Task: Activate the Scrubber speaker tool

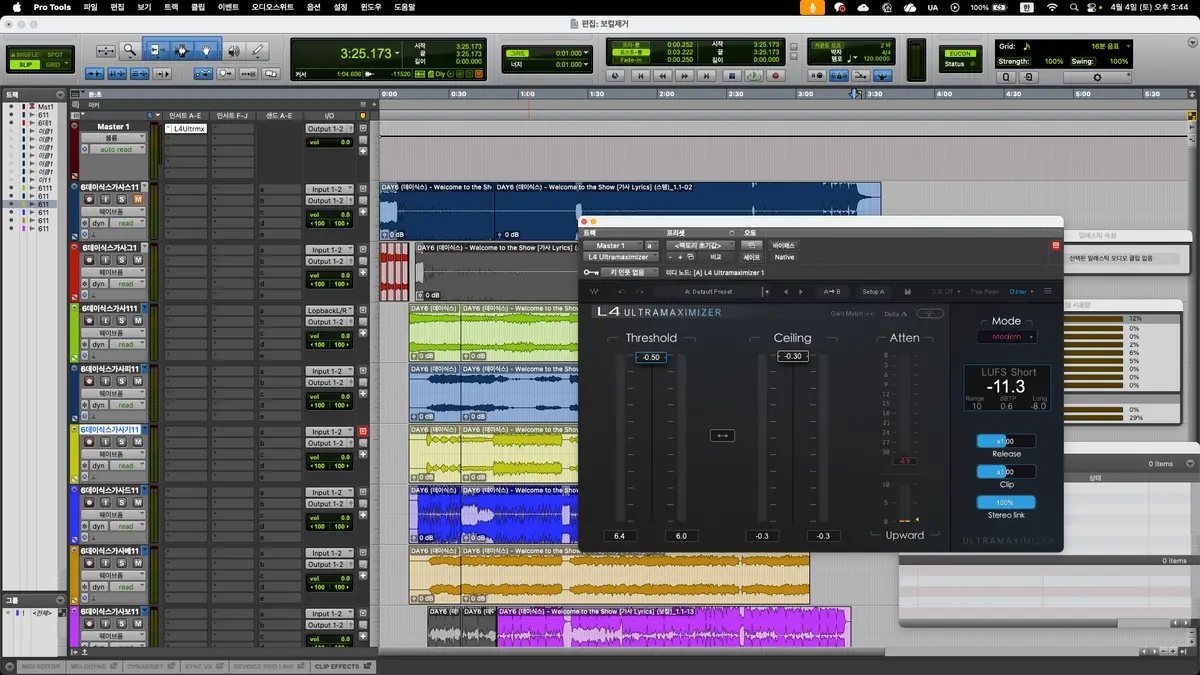Action: tap(233, 50)
